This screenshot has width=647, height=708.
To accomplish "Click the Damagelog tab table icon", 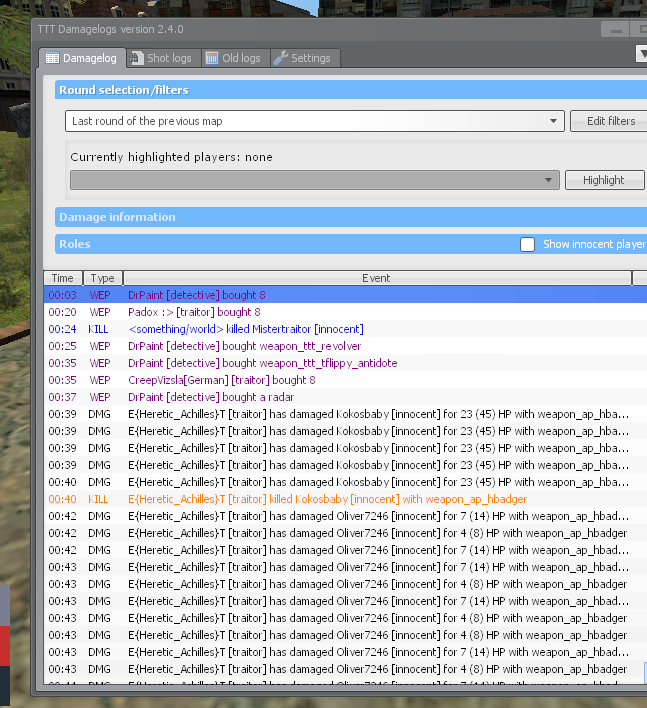I will pyautogui.click(x=52, y=59).
